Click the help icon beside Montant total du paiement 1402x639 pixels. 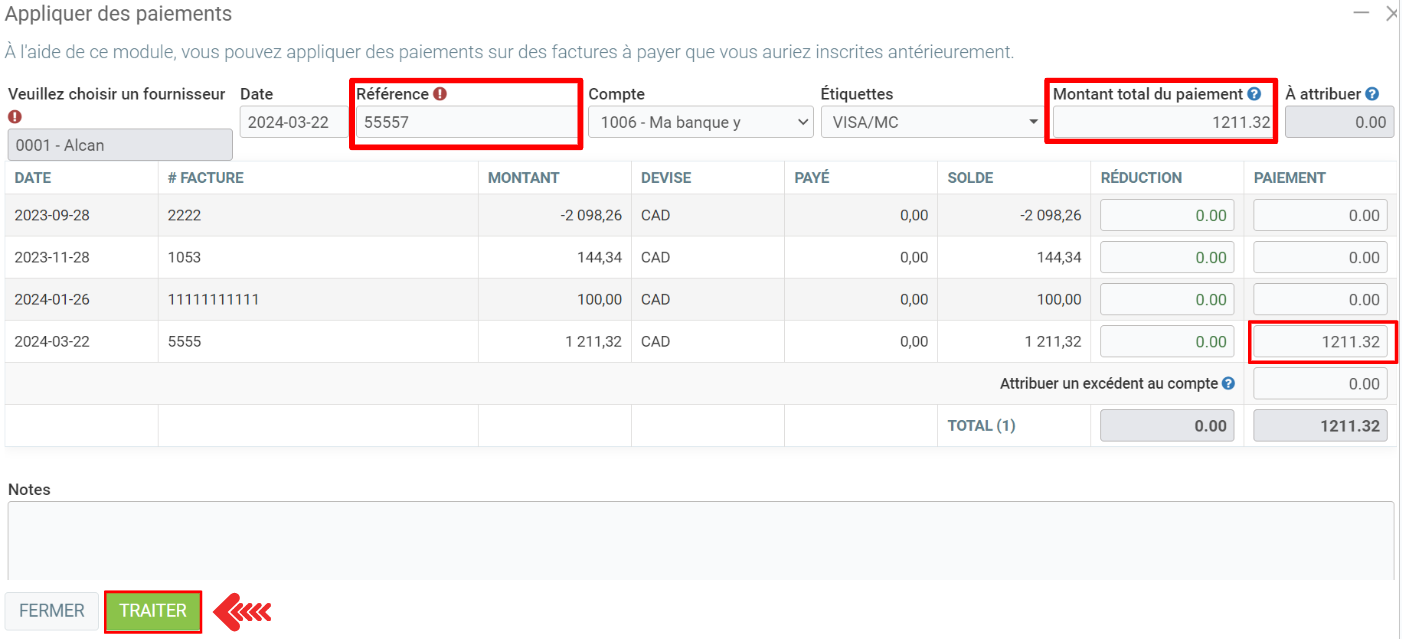(x=1254, y=94)
